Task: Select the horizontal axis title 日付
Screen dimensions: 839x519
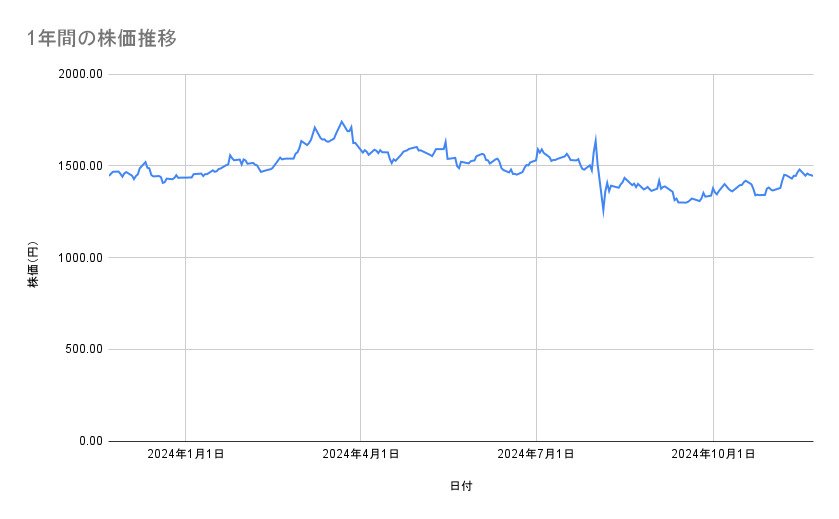Action: click(x=460, y=486)
